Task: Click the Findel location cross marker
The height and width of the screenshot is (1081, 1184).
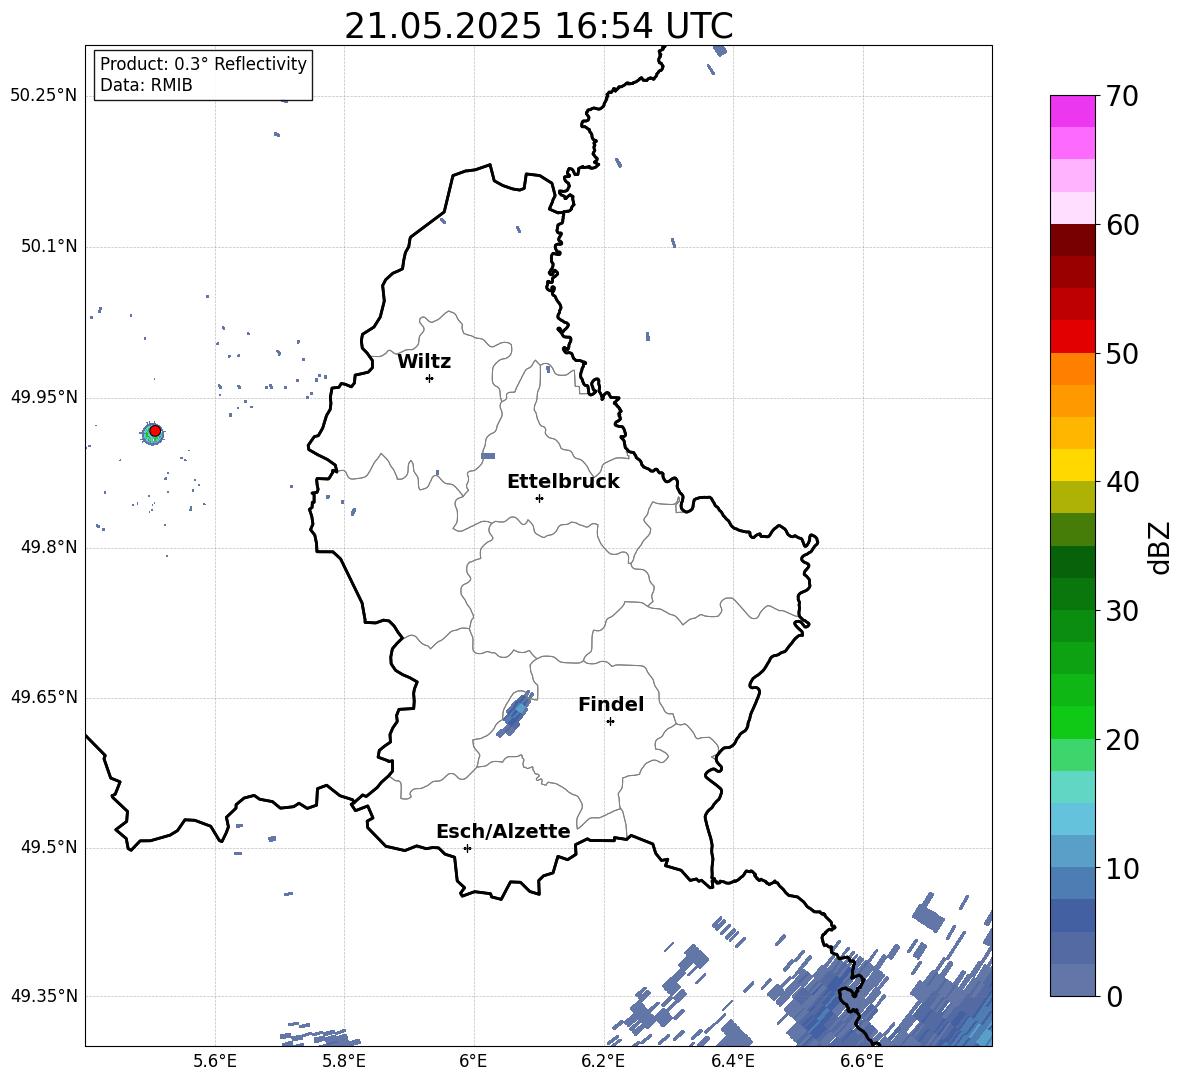Action: 610,722
